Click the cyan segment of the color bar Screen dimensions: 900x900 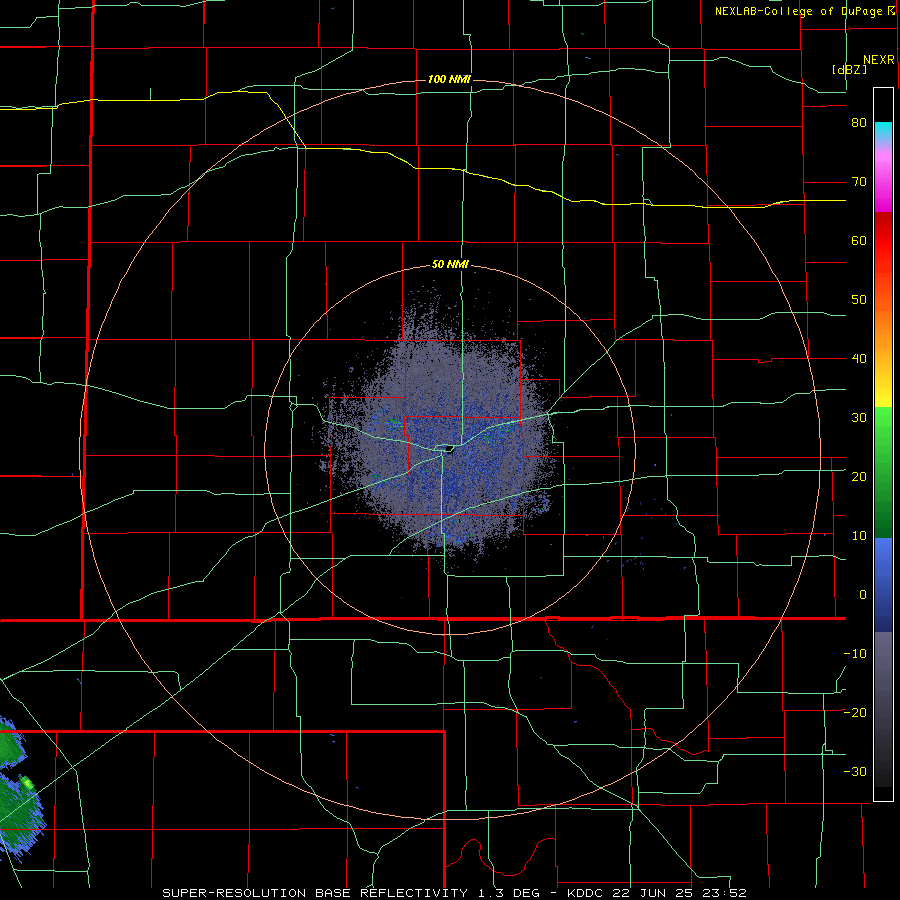(883, 132)
